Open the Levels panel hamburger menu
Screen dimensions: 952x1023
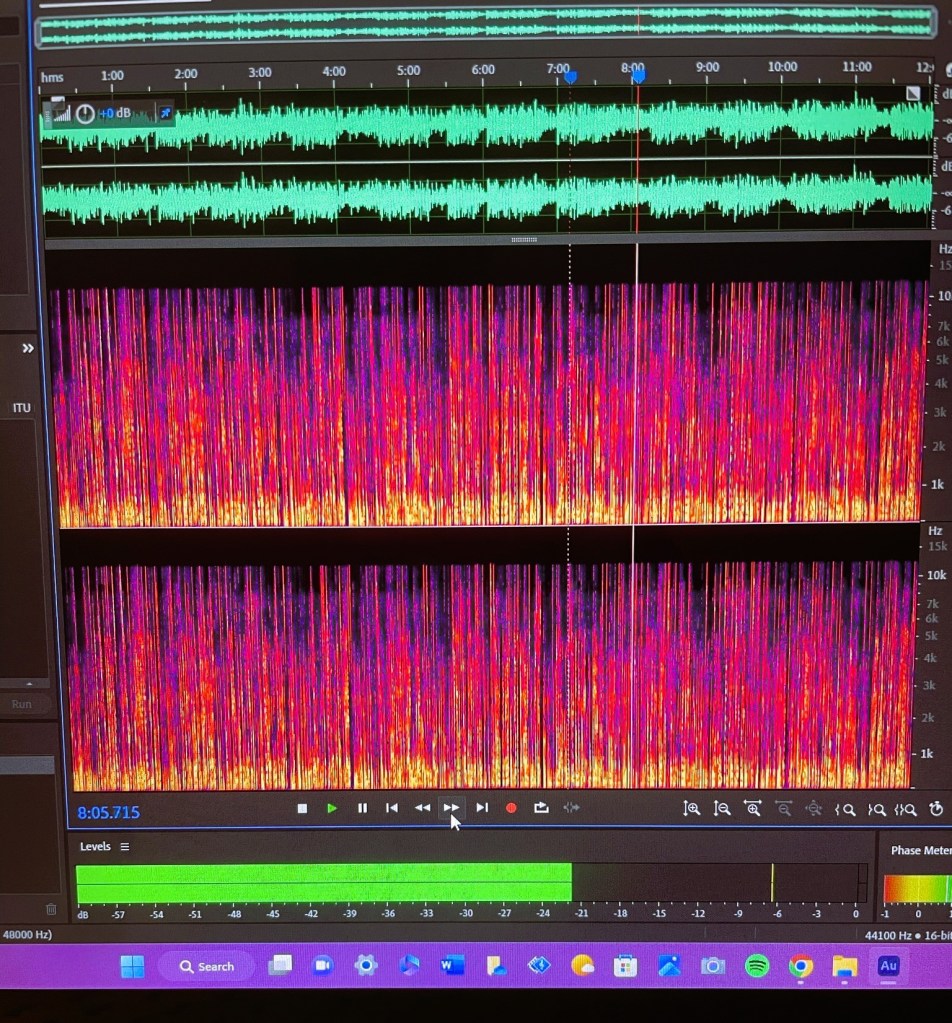tap(125, 846)
